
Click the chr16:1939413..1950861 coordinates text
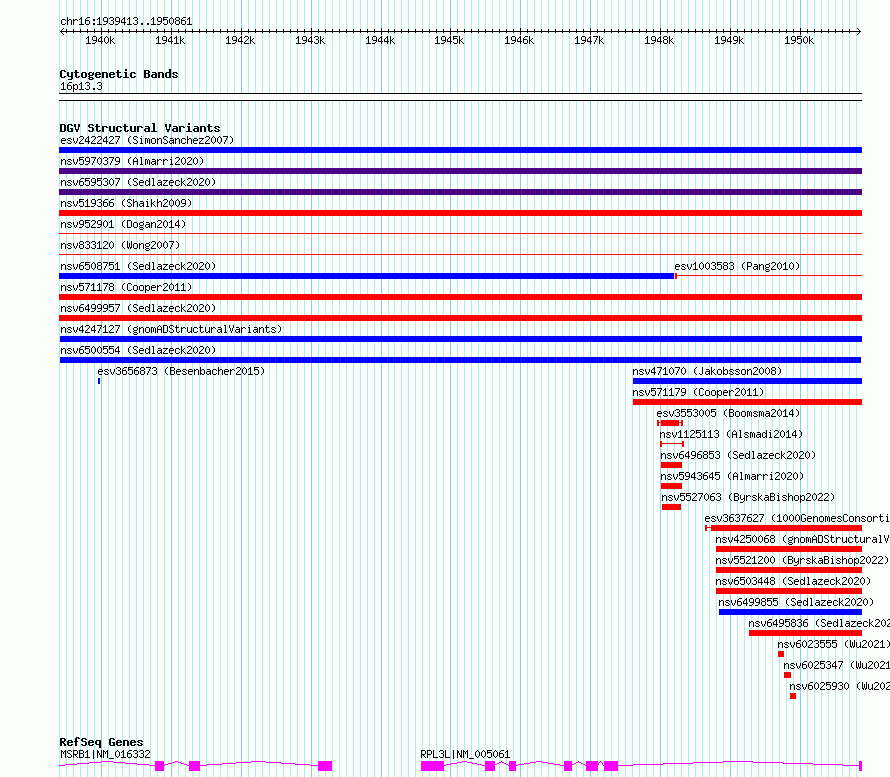pos(126,22)
